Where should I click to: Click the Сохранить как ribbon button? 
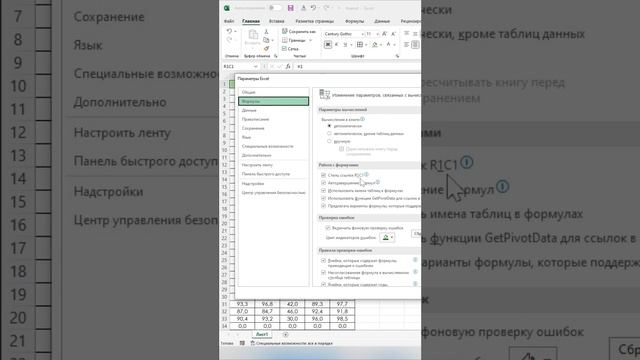pyautogui.click(x=299, y=31)
